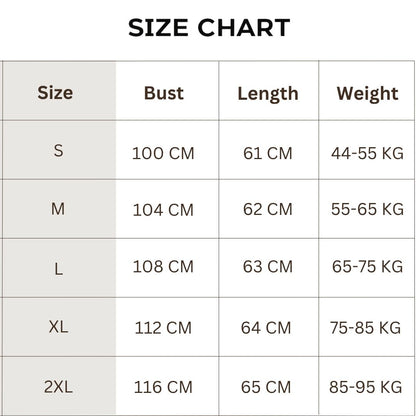Select the 85-95 KG weight cell

point(366,387)
